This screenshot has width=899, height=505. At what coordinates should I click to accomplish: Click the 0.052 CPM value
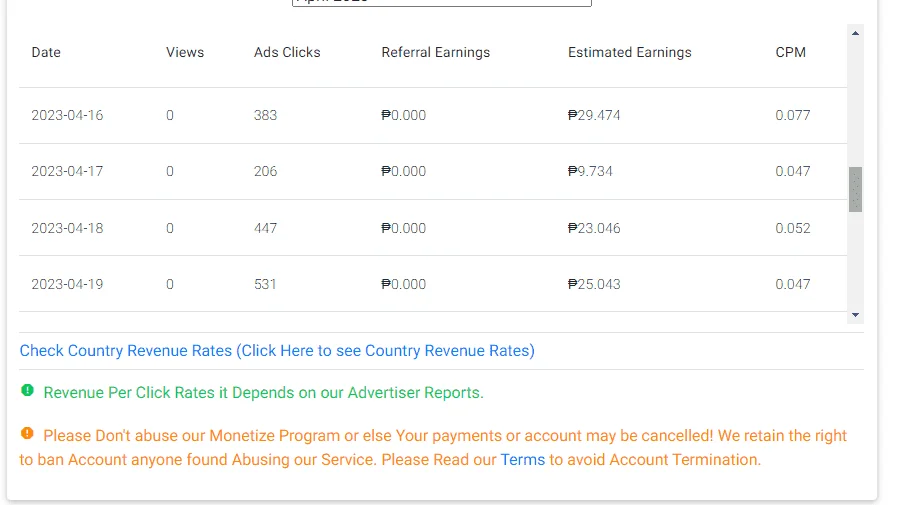[793, 228]
